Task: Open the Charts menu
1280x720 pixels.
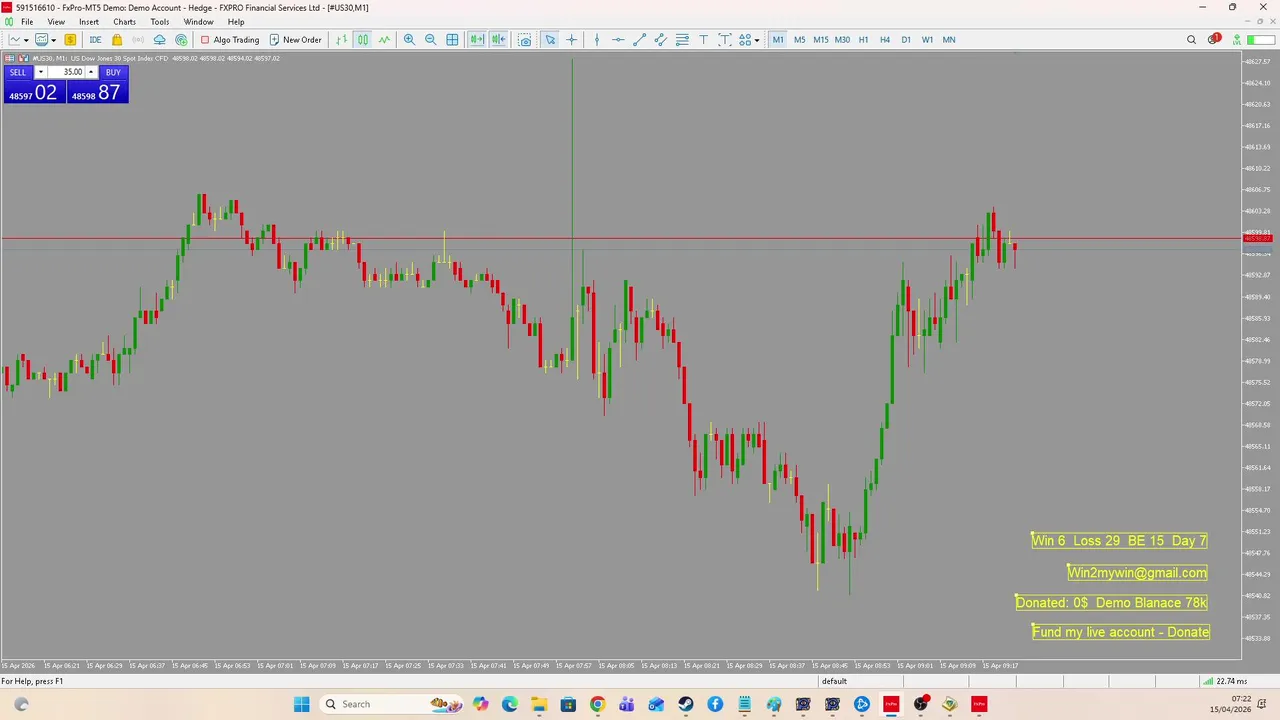Action: pos(124,22)
